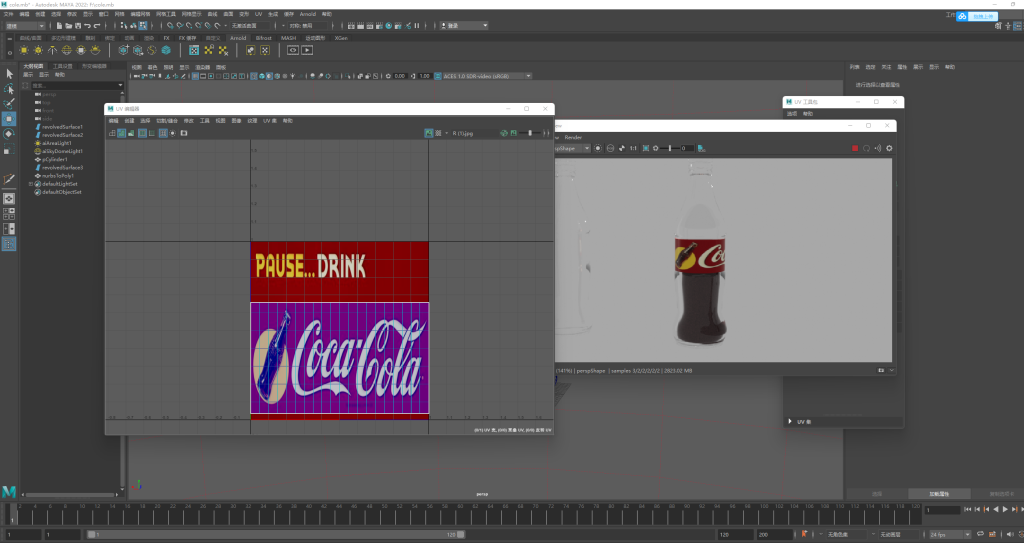Toggle UV editor checker pattern icon
This screenshot has height=543, width=1024.
tap(438, 133)
